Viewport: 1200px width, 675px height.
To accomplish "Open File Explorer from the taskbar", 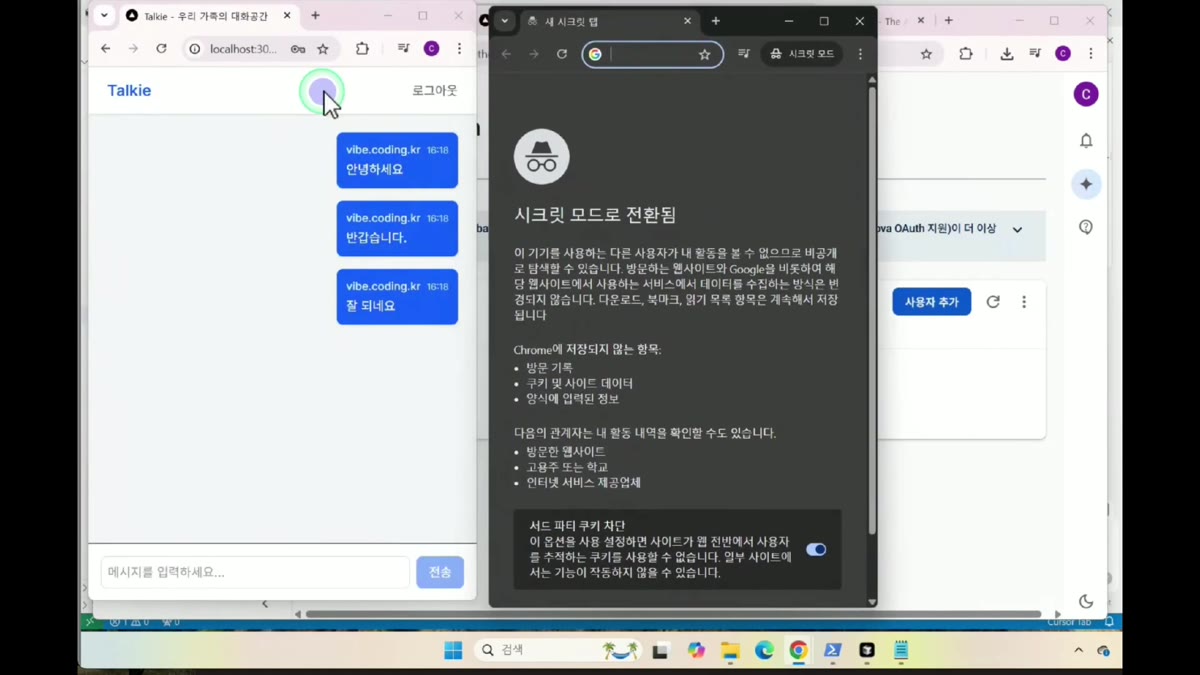I will coord(730,650).
